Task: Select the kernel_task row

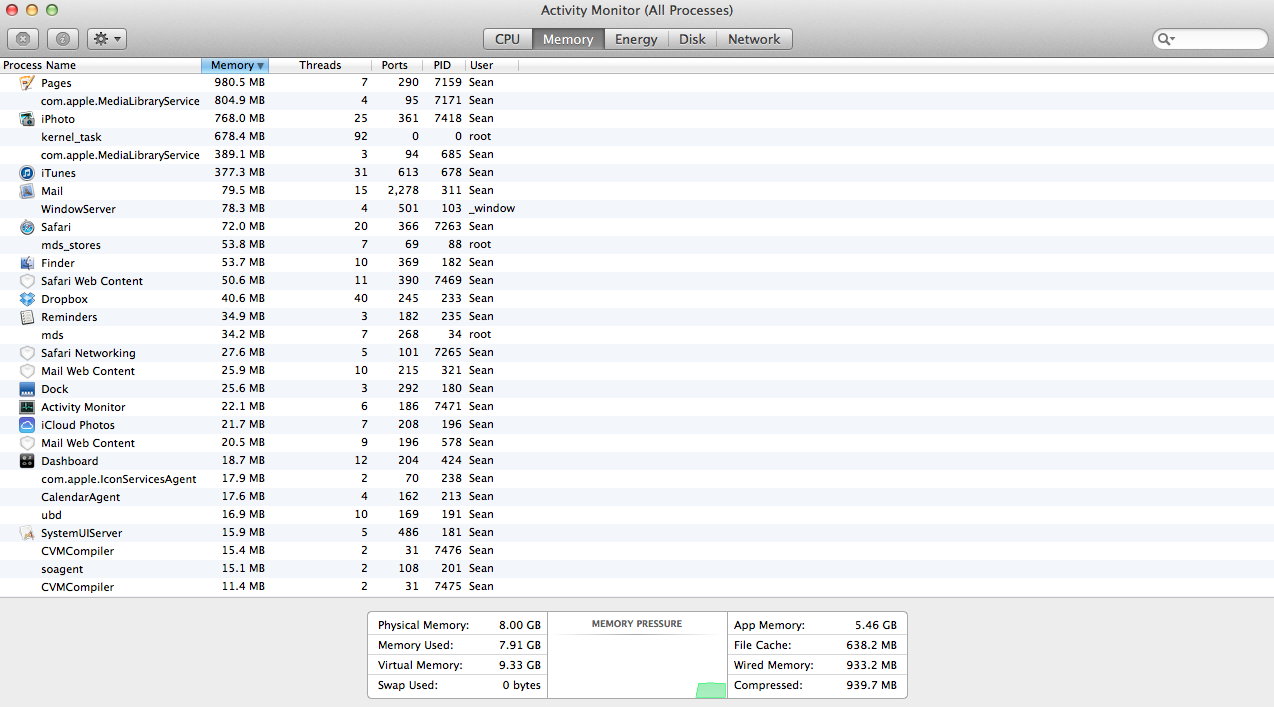Action: coord(637,137)
